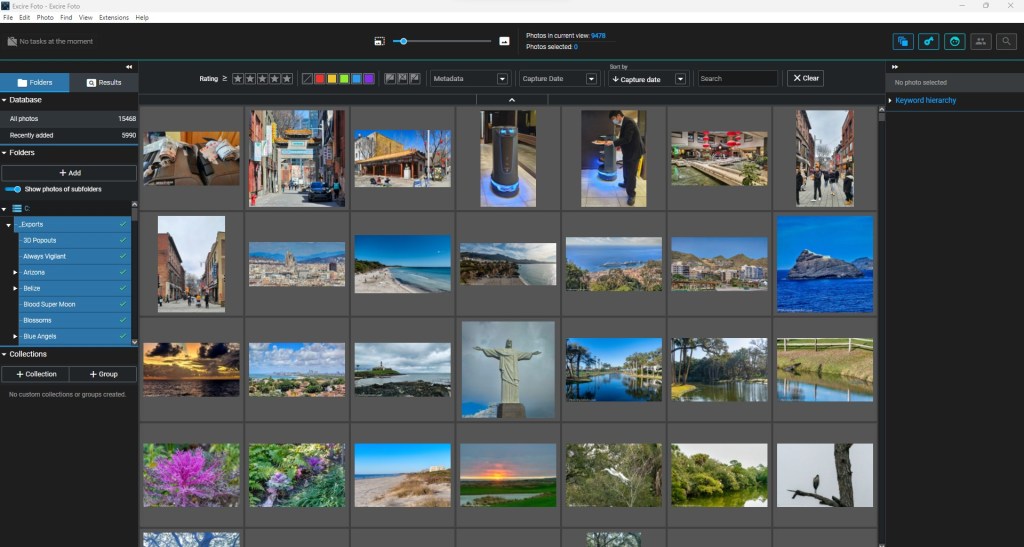Switch to the Results tab

(104, 82)
